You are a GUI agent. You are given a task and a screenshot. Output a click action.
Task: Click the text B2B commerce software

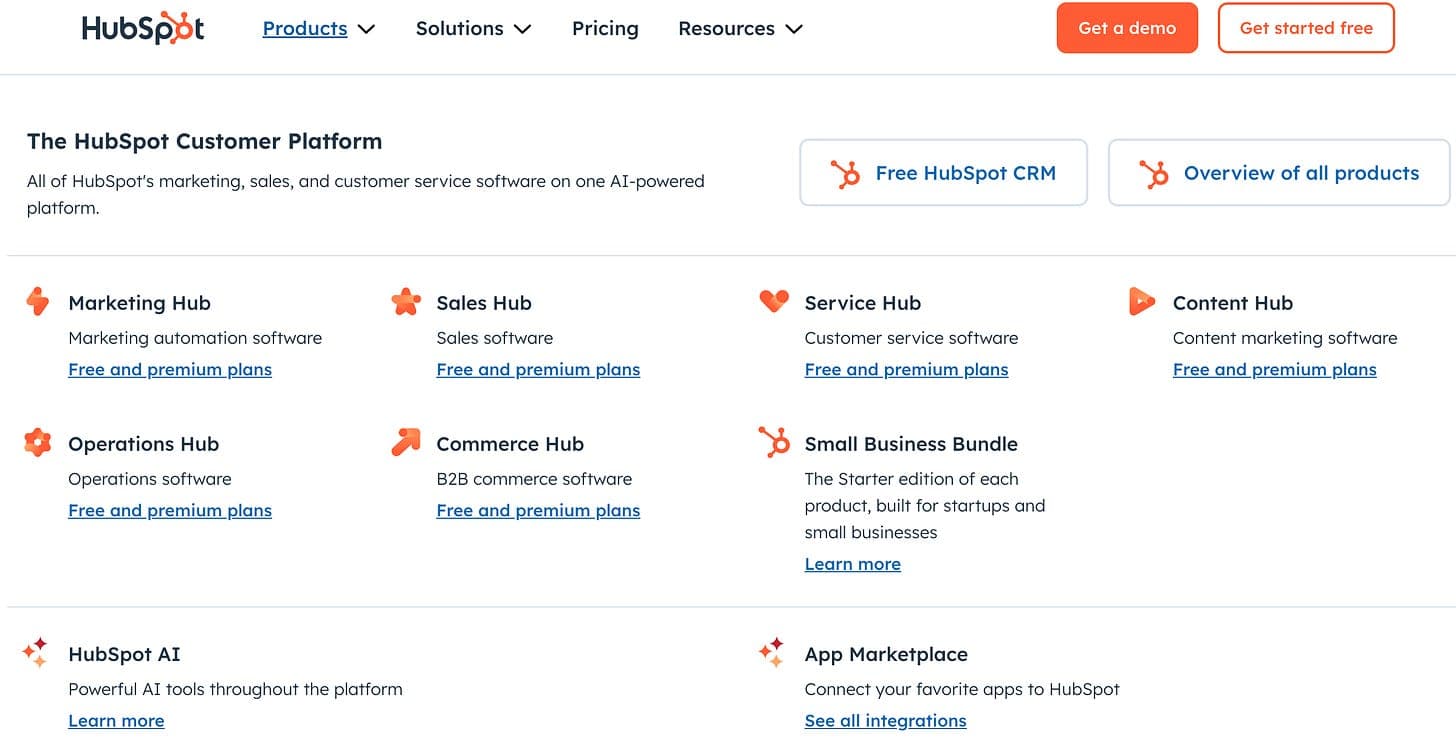[535, 479]
